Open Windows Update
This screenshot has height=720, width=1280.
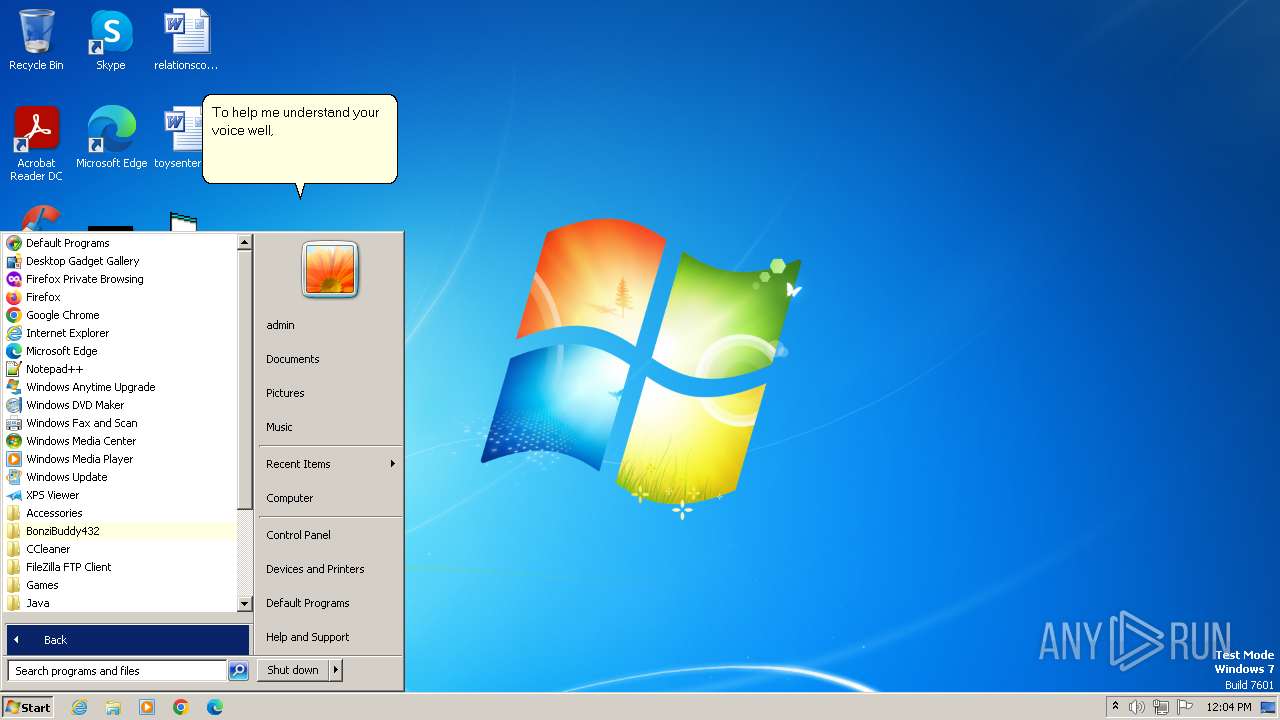coord(121,477)
